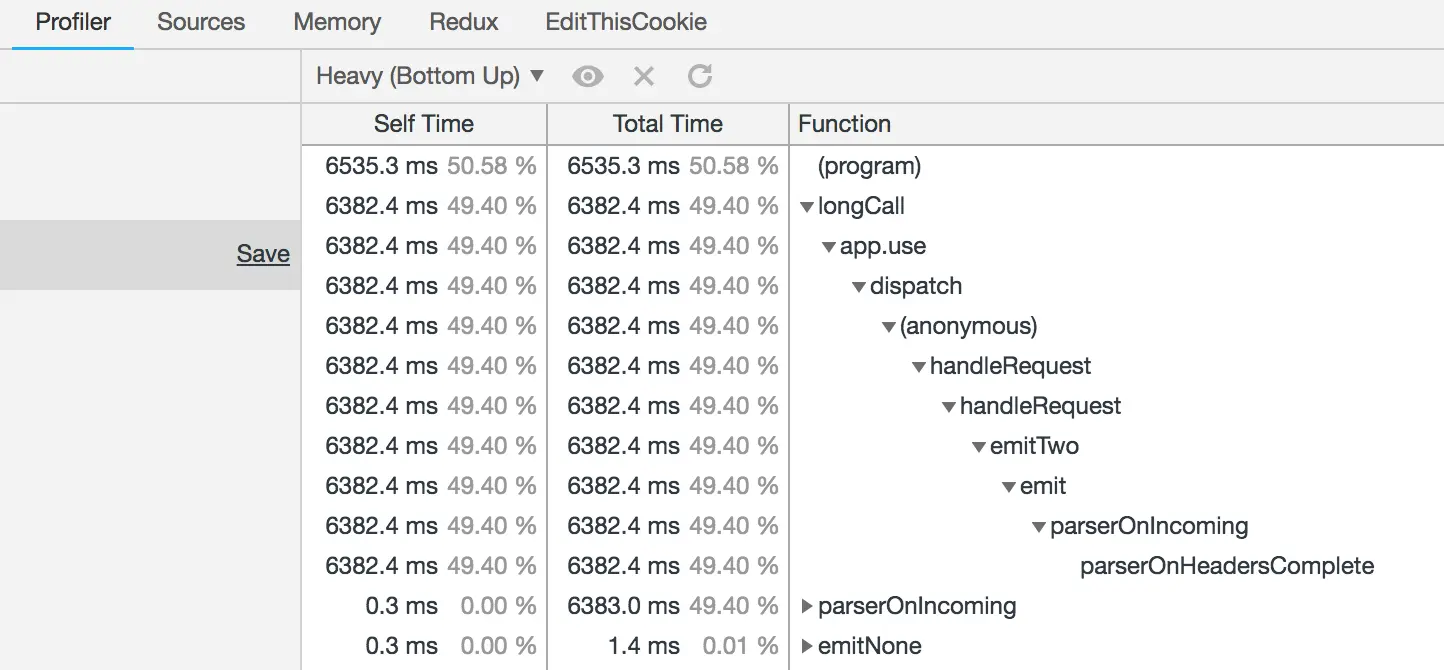Click the Function column header

[845, 124]
